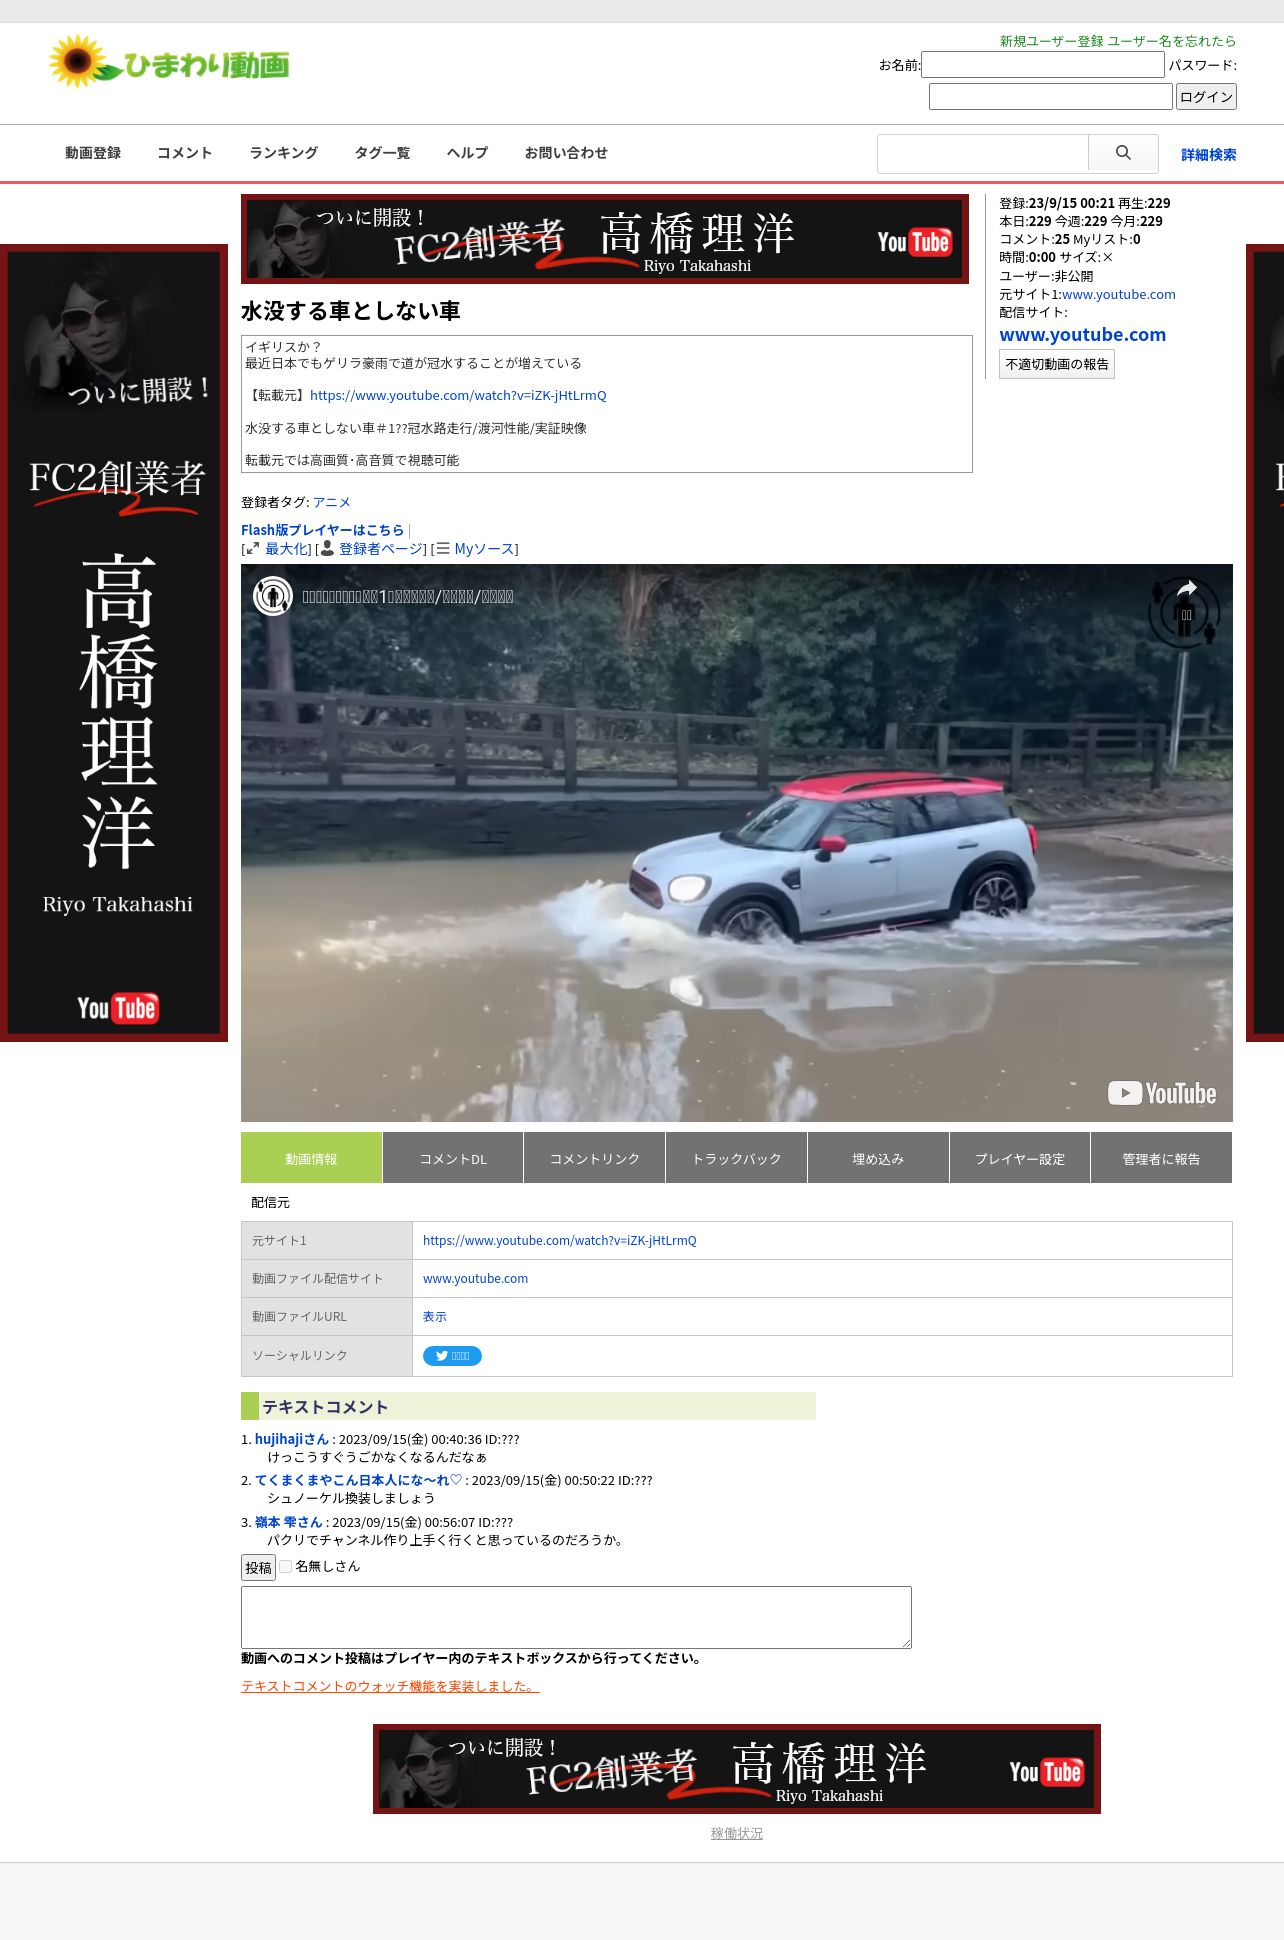Select the 動画情報 tab
Screen dimensions: 1284x1940
pyautogui.click(x=311, y=1158)
